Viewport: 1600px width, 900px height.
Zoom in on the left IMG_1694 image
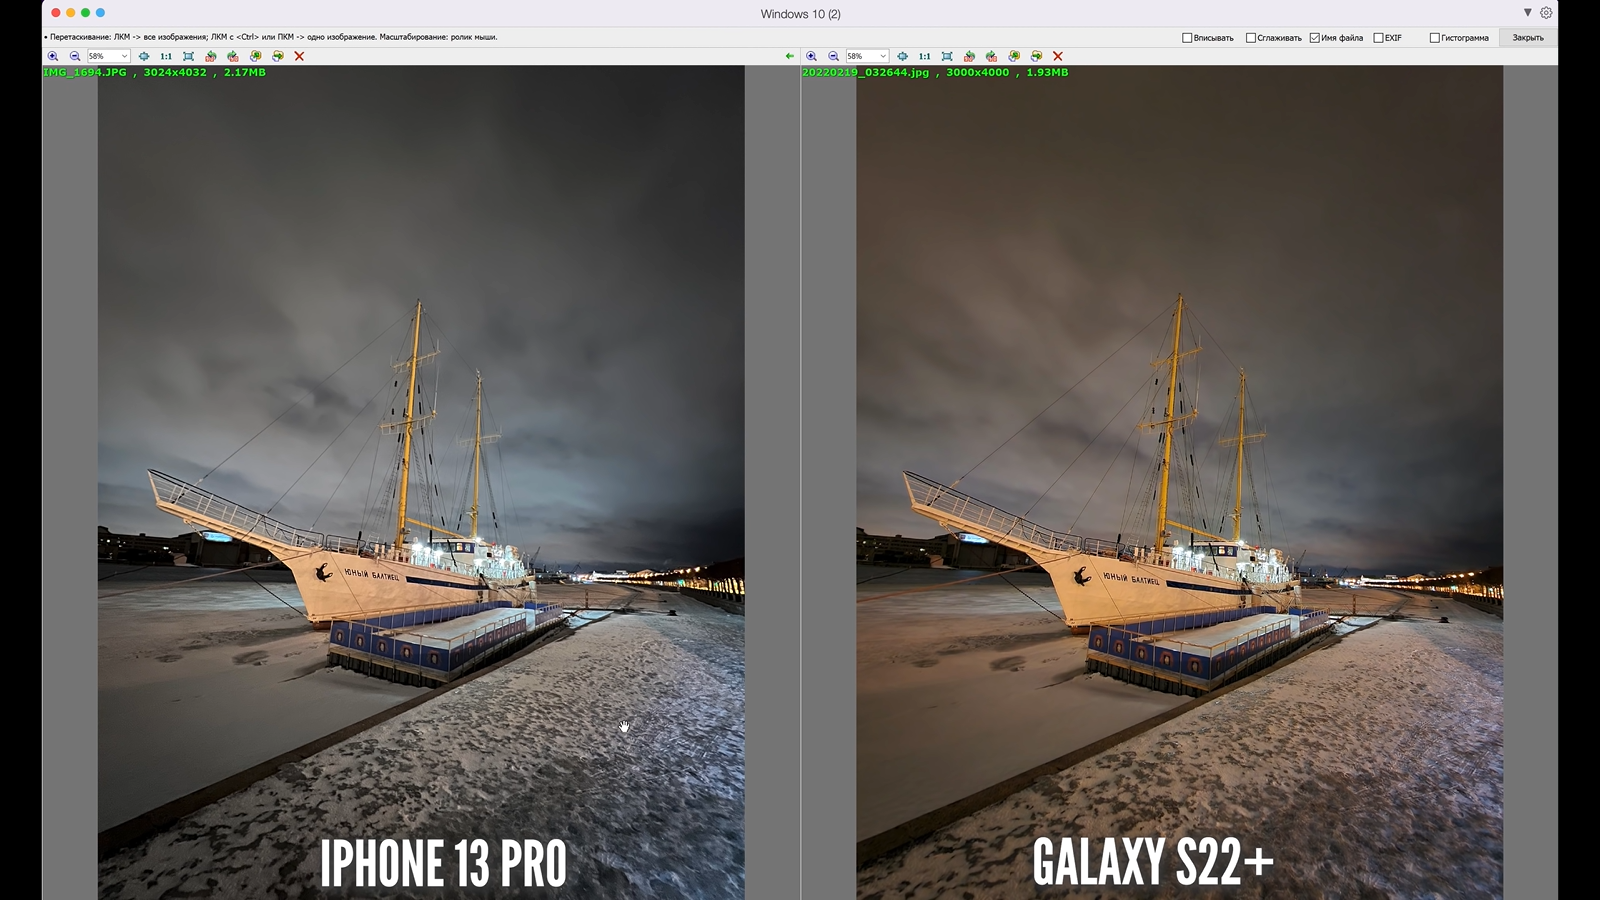coord(53,56)
